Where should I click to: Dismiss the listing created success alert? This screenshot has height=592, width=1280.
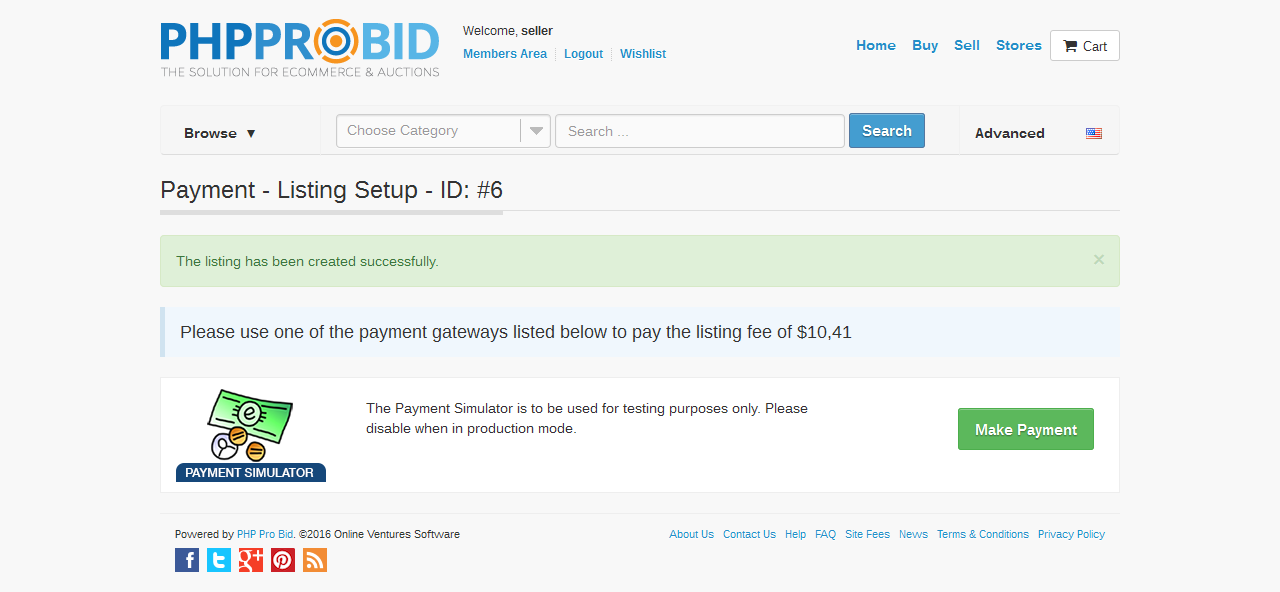pyautogui.click(x=1099, y=260)
